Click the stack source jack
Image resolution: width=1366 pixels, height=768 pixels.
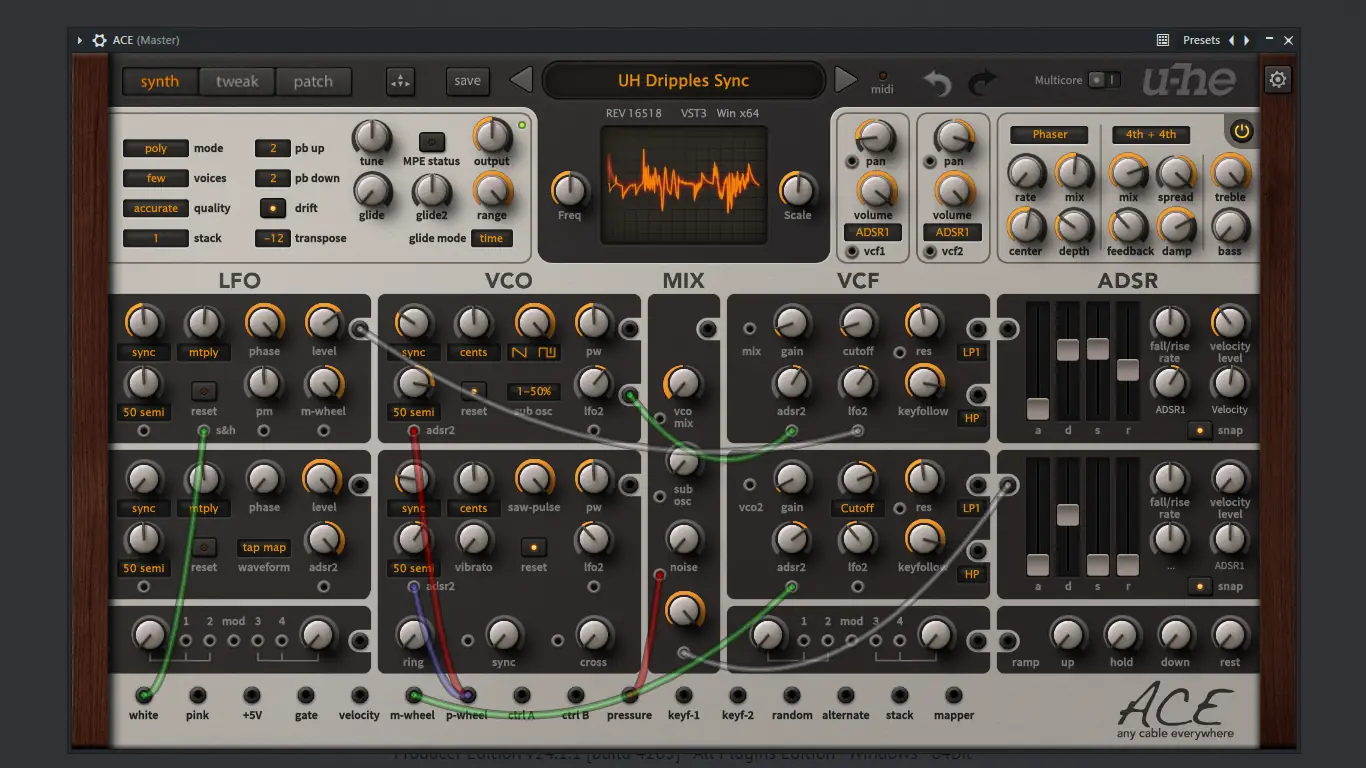click(900, 695)
